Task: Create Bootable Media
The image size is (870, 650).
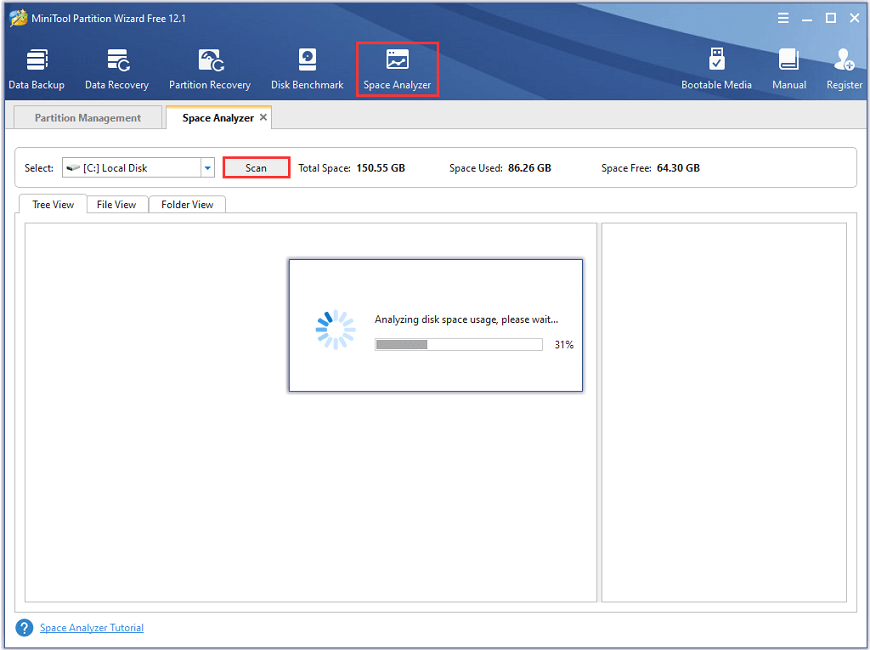Action: click(x=716, y=69)
